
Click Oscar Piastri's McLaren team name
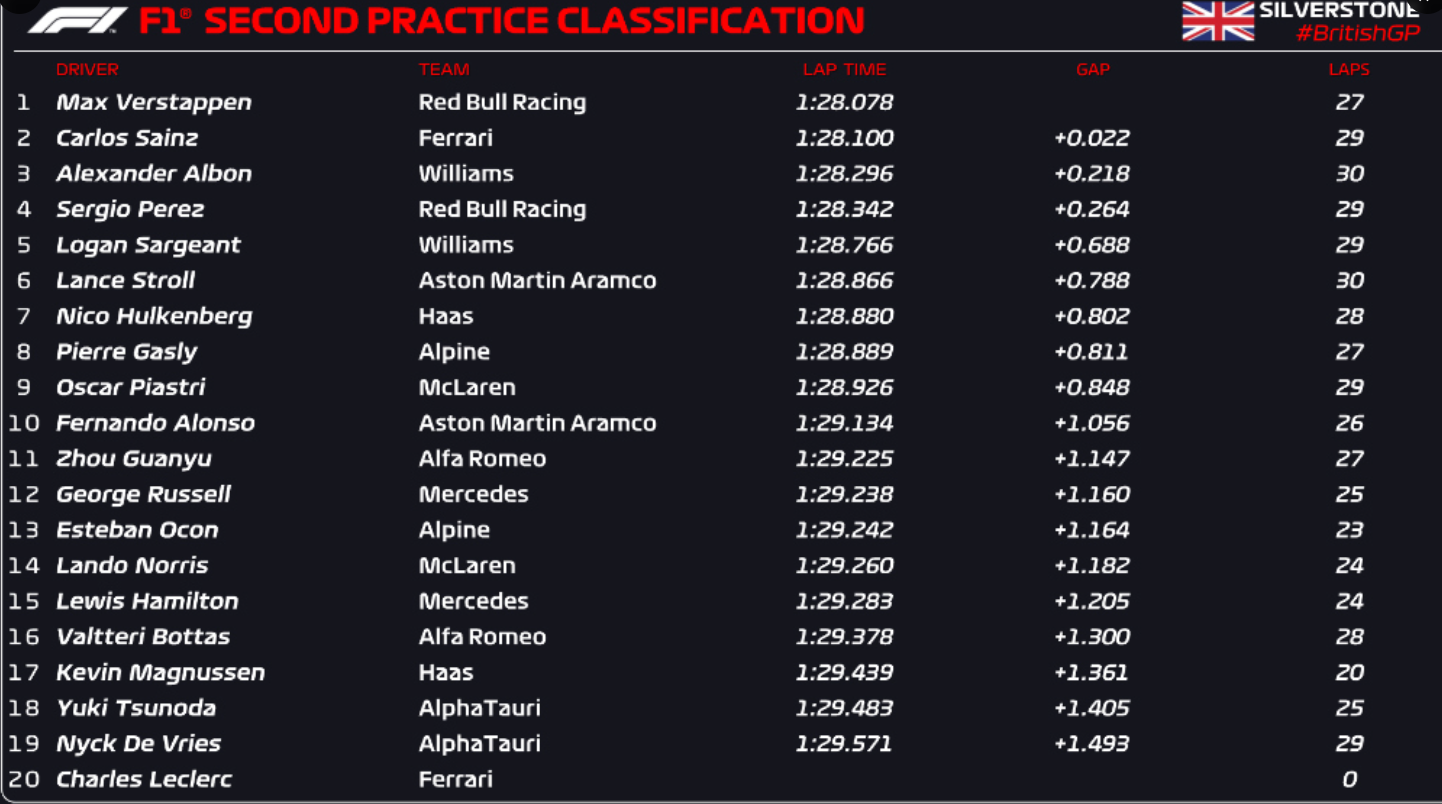(467, 387)
